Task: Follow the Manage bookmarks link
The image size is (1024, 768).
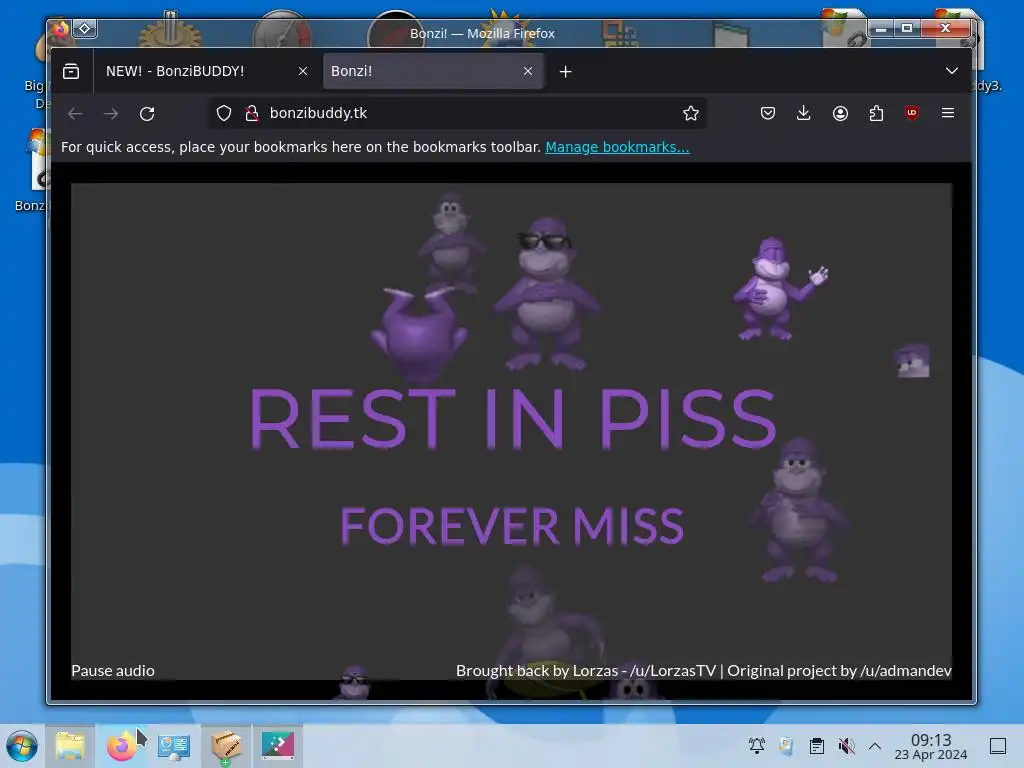Action: (617, 147)
